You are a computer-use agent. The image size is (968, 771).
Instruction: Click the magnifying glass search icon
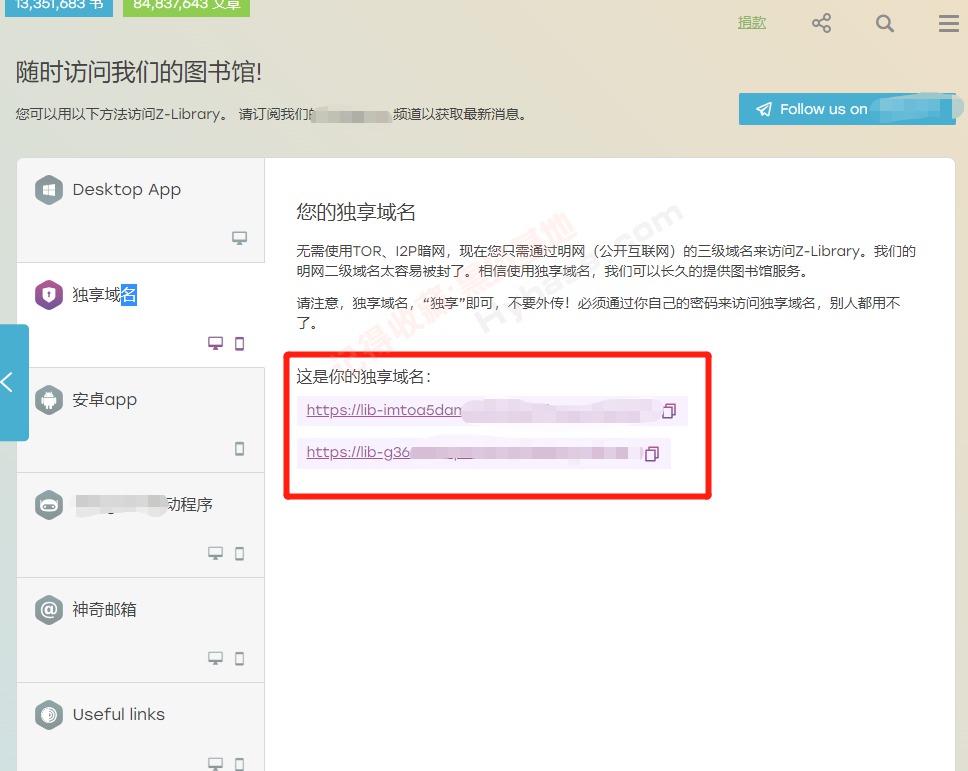coord(885,23)
